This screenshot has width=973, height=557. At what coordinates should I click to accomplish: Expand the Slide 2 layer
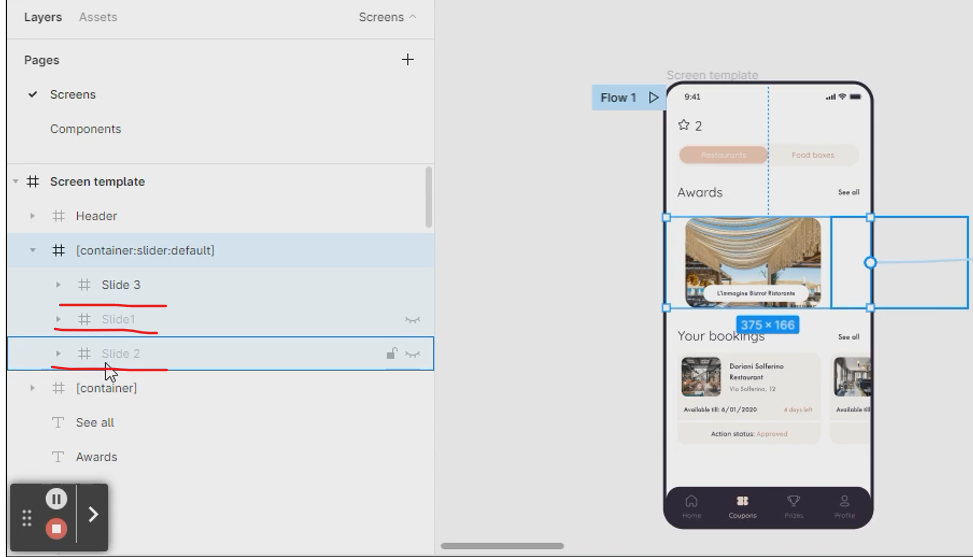(58, 354)
